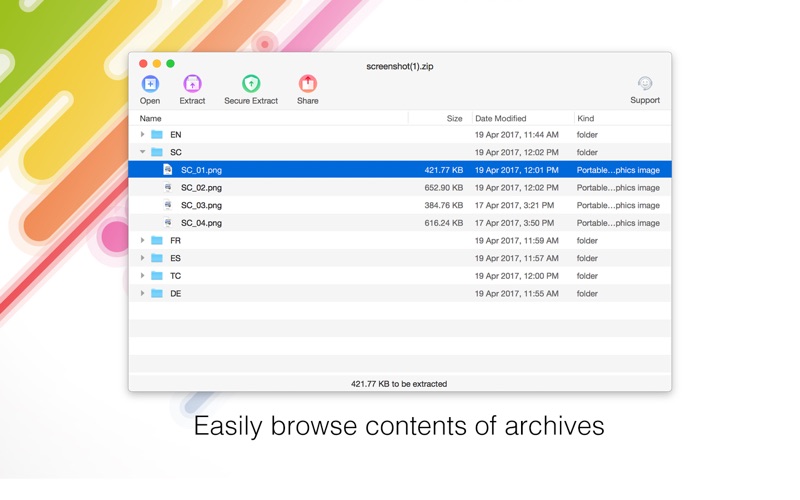Collapse the SC folder disclosure triangle

(142, 153)
